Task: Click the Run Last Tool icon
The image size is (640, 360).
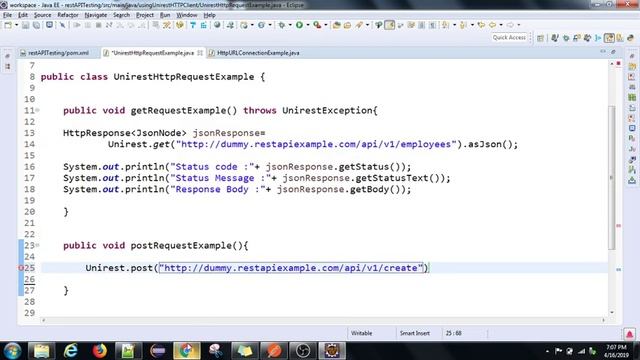Action: [317, 25]
